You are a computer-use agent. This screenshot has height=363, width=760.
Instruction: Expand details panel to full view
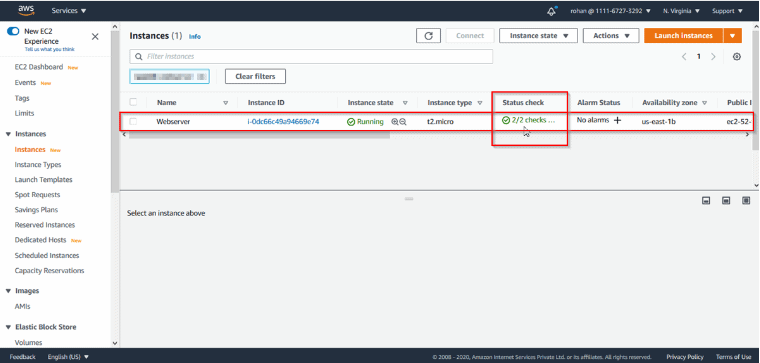click(x=746, y=200)
